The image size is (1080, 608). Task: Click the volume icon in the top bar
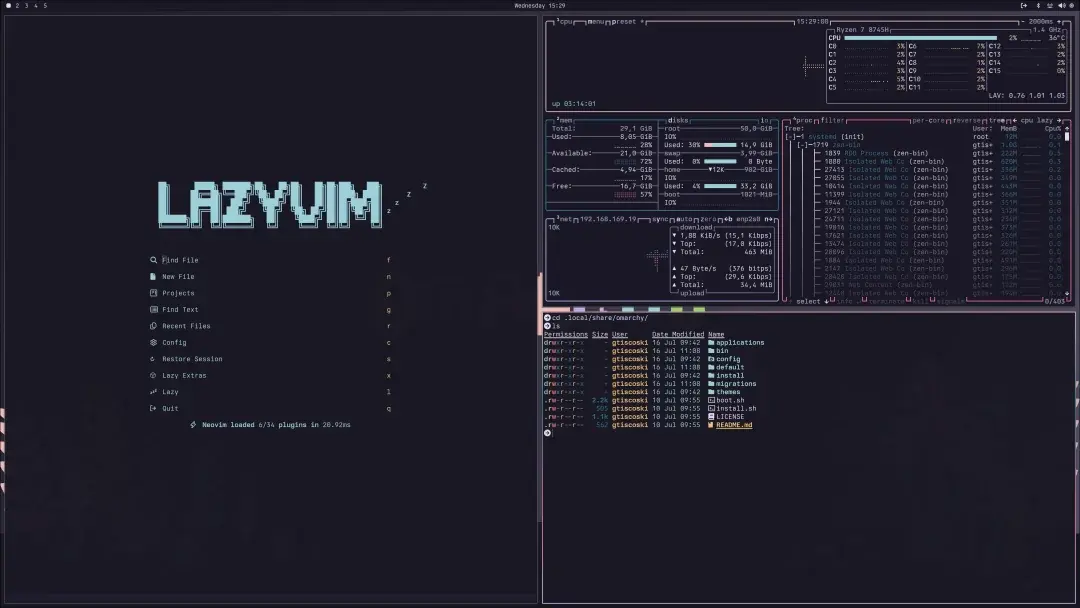tap(1060, 5)
